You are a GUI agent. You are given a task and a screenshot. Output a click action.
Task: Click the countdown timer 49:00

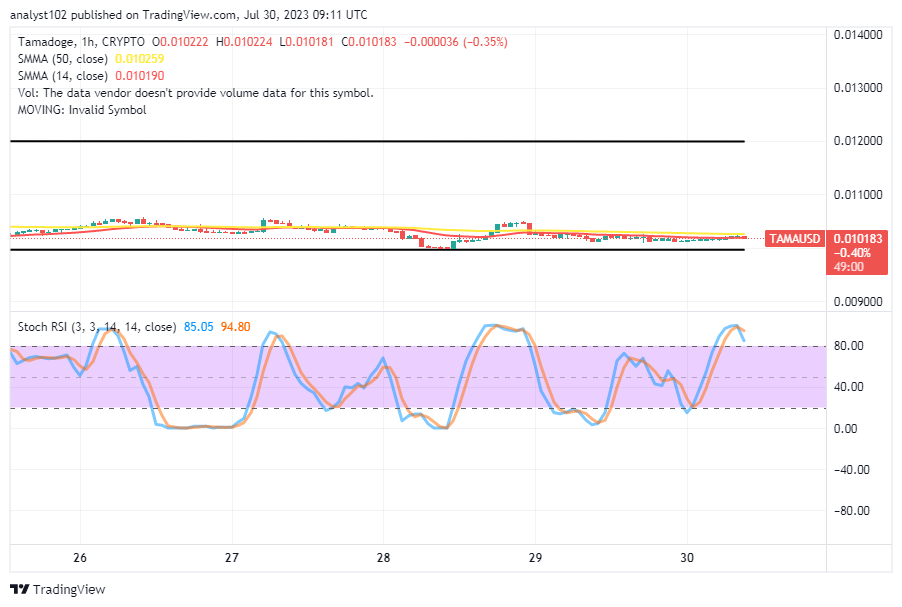pyautogui.click(x=849, y=267)
